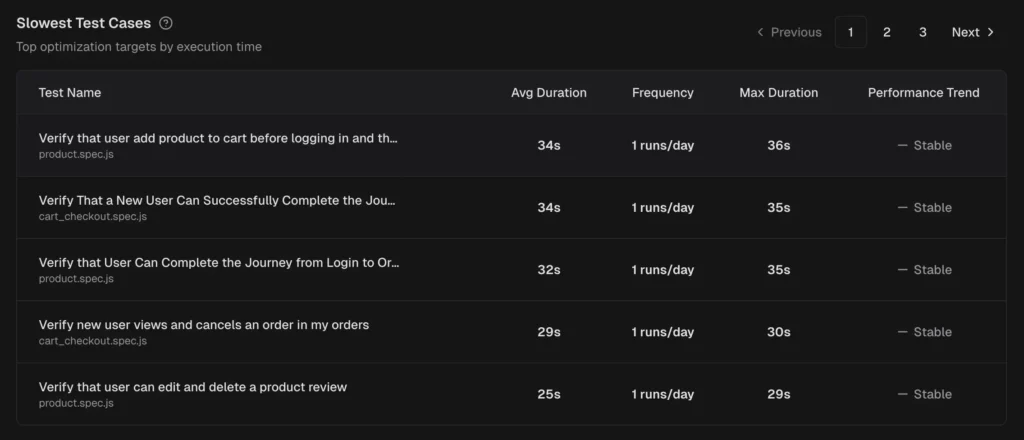Open the Login to Order journey test
Viewport: 1024px width, 440px height.
pos(219,262)
